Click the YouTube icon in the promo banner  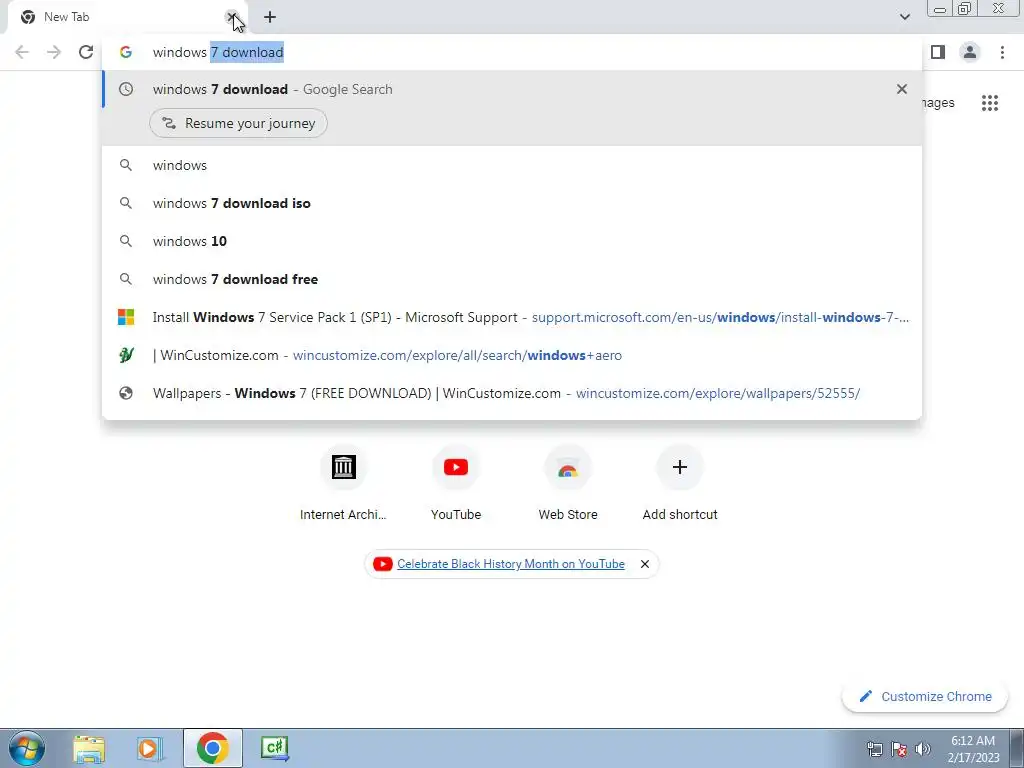pos(383,564)
